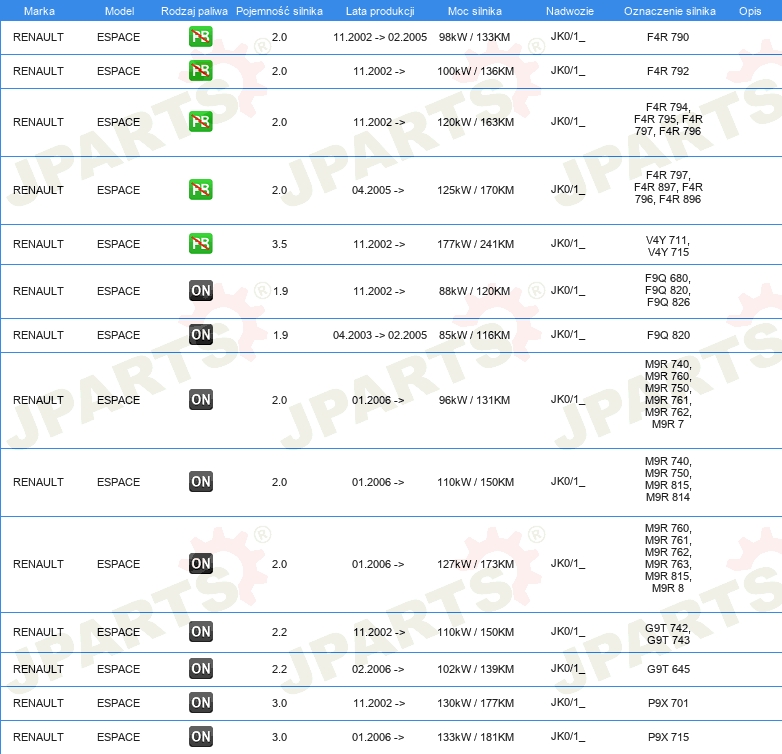Select production date 02.2006 ->
The image size is (782, 754).
(378, 669)
